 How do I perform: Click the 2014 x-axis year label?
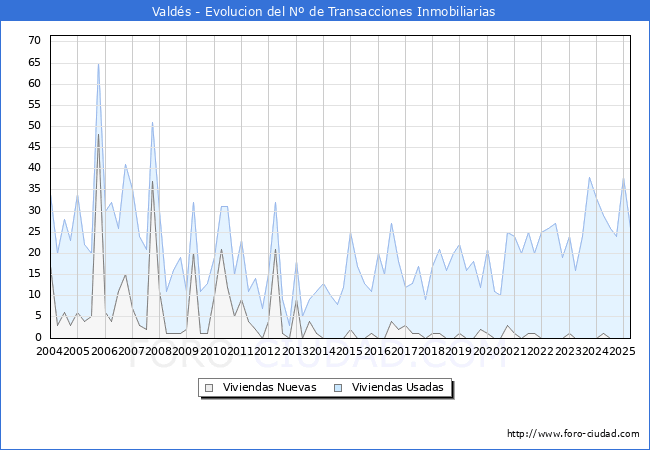click(x=322, y=351)
